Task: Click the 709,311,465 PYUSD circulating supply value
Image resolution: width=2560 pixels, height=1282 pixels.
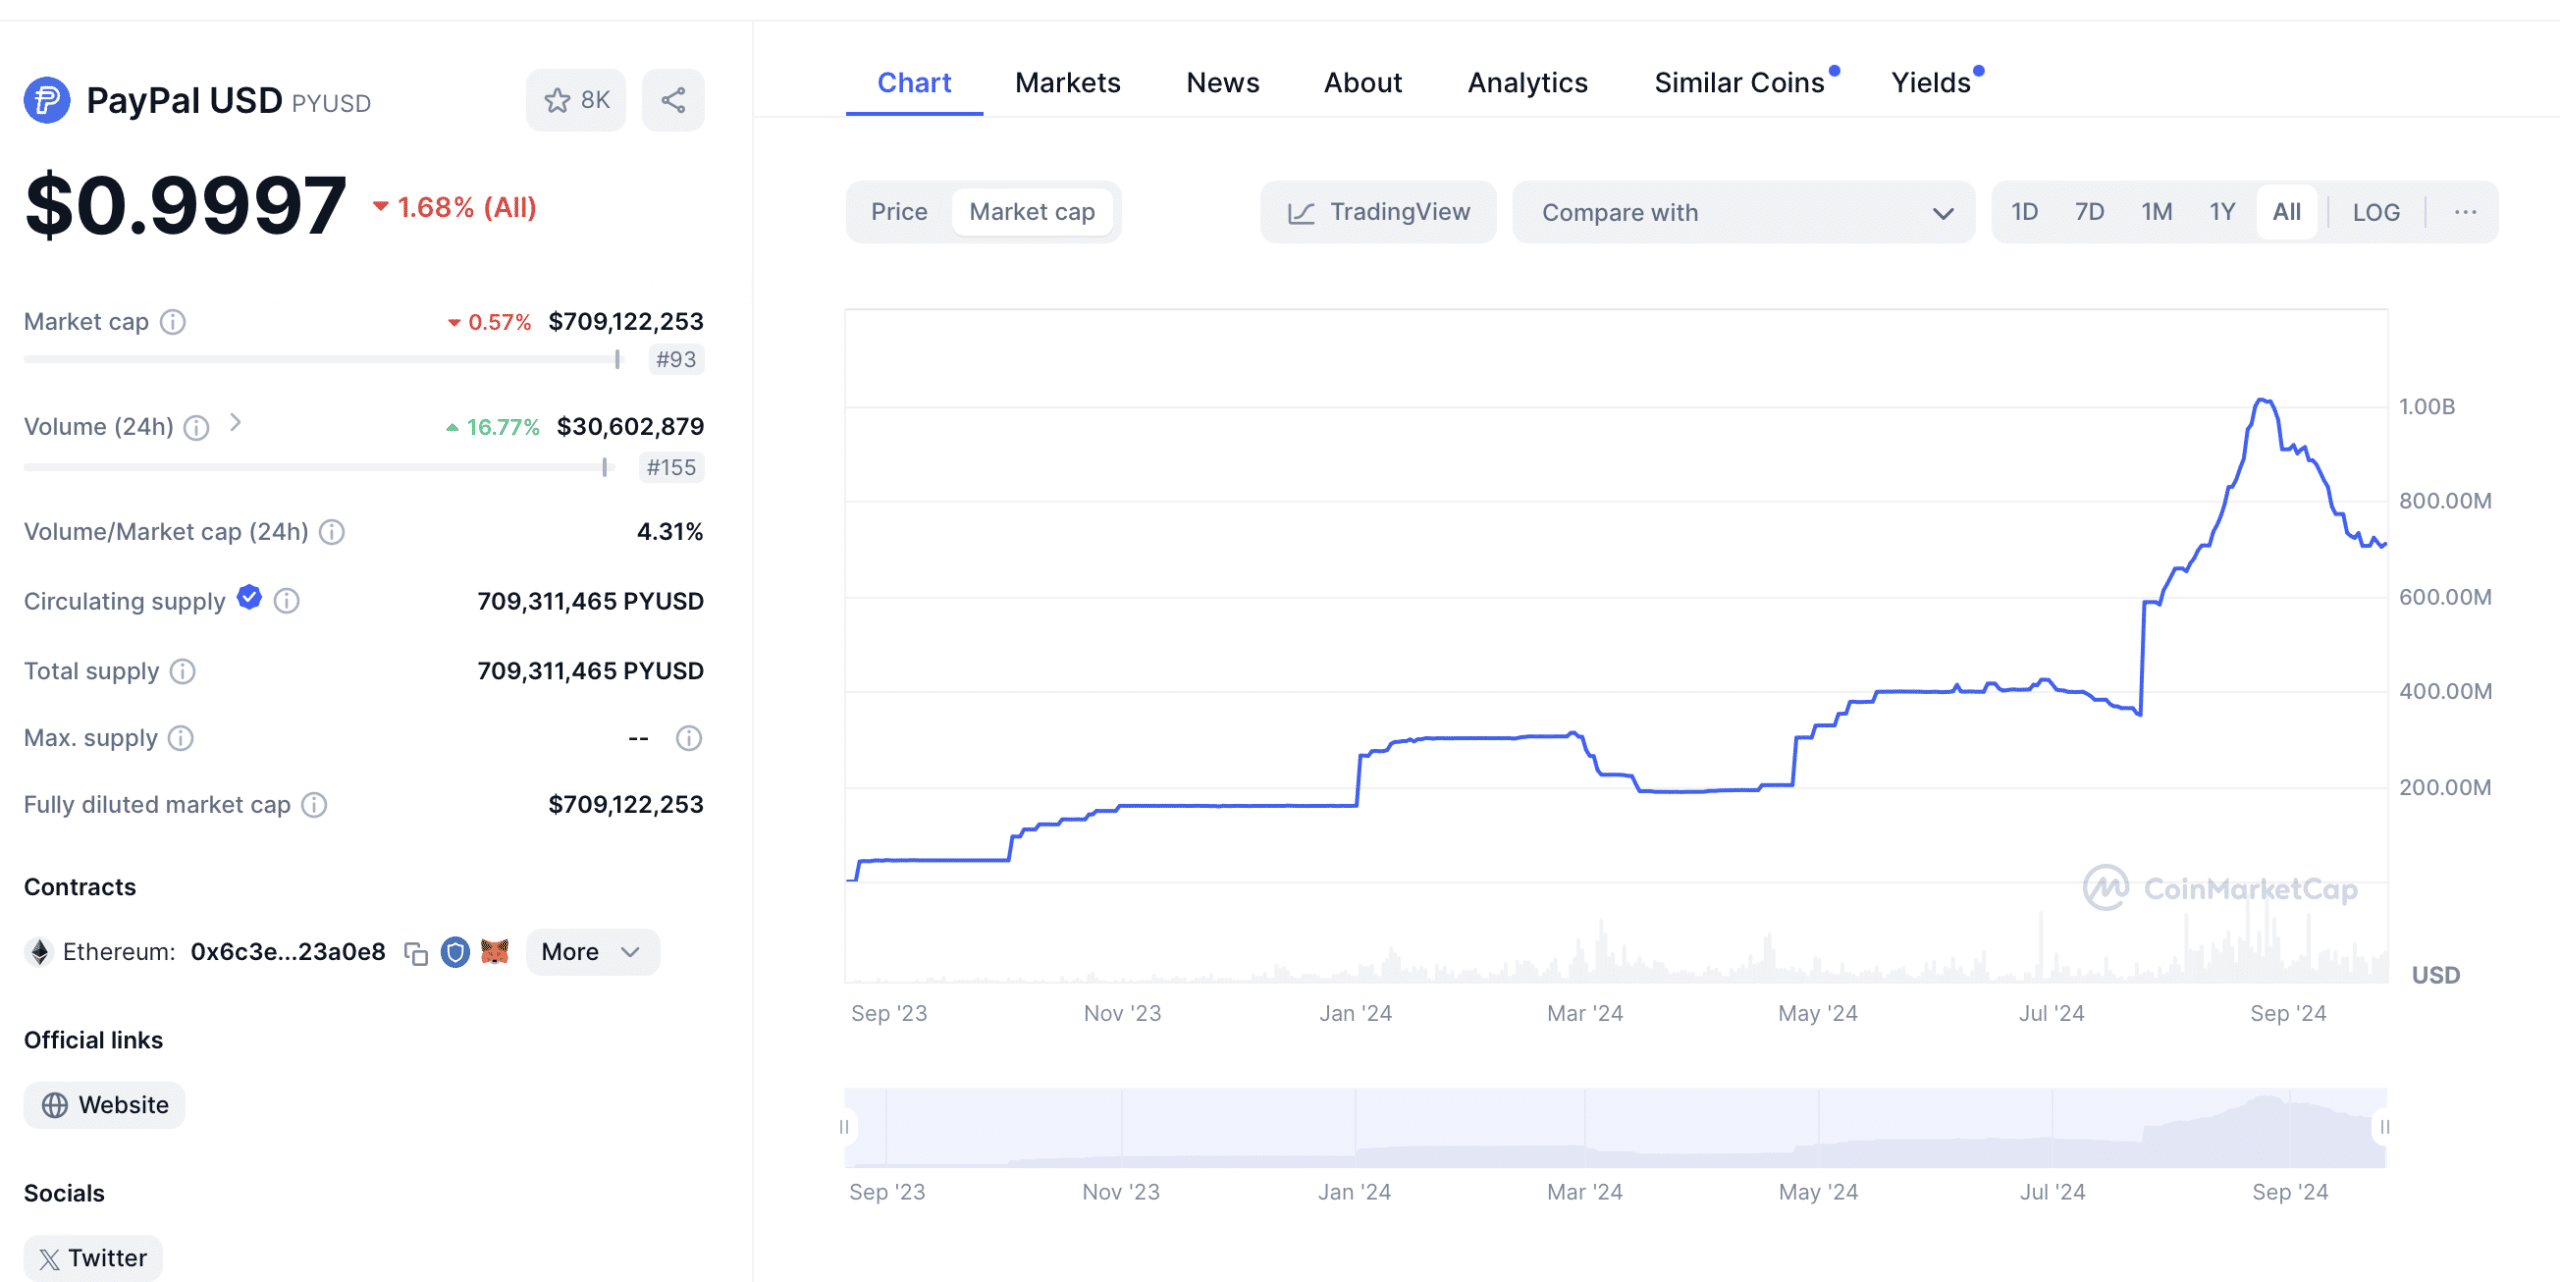Action: click(x=590, y=601)
